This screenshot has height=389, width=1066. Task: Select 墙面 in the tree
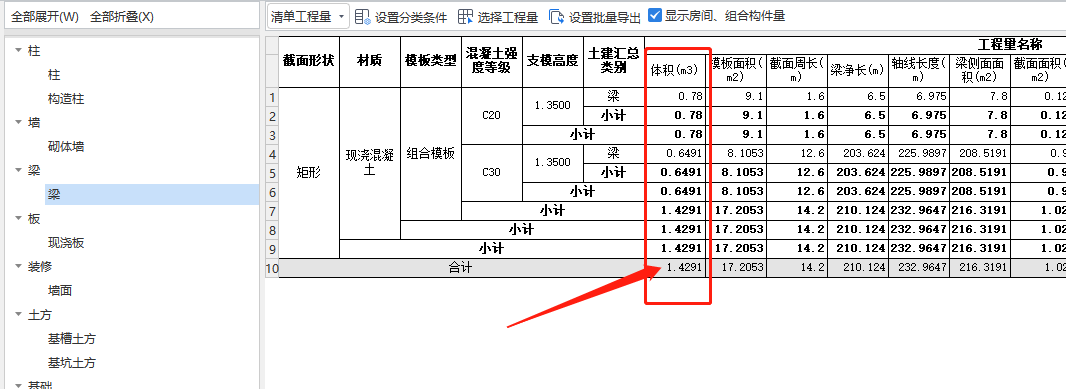pos(60,291)
